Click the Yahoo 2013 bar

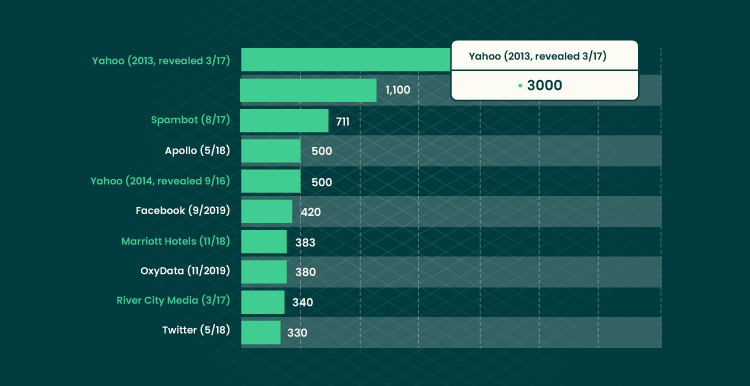[x=346, y=60]
